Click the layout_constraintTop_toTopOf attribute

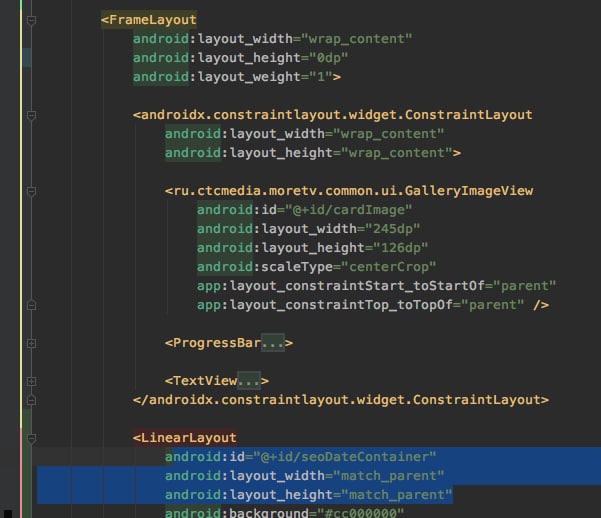tap(360, 305)
